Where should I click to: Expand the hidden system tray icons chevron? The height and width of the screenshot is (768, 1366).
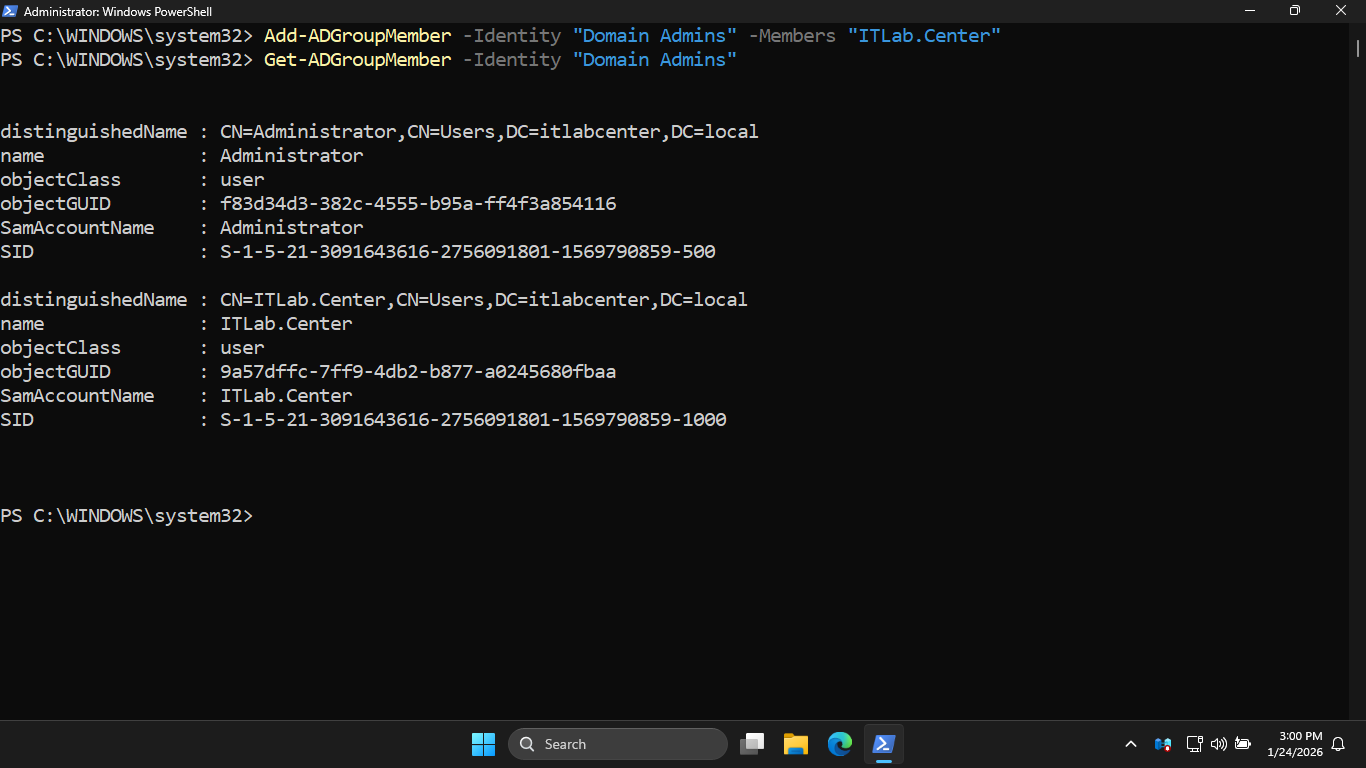[x=1131, y=744]
